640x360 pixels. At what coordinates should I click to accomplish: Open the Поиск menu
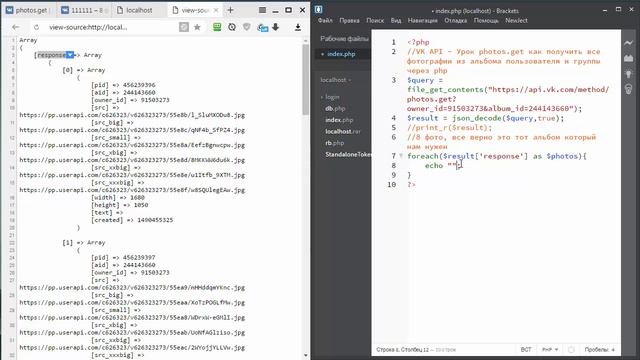point(375,20)
